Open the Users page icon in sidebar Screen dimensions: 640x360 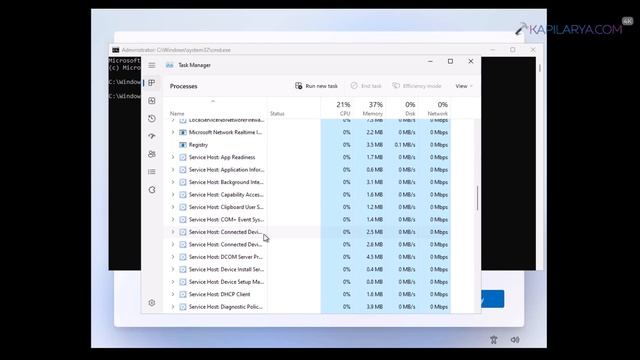[x=152, y=154]
